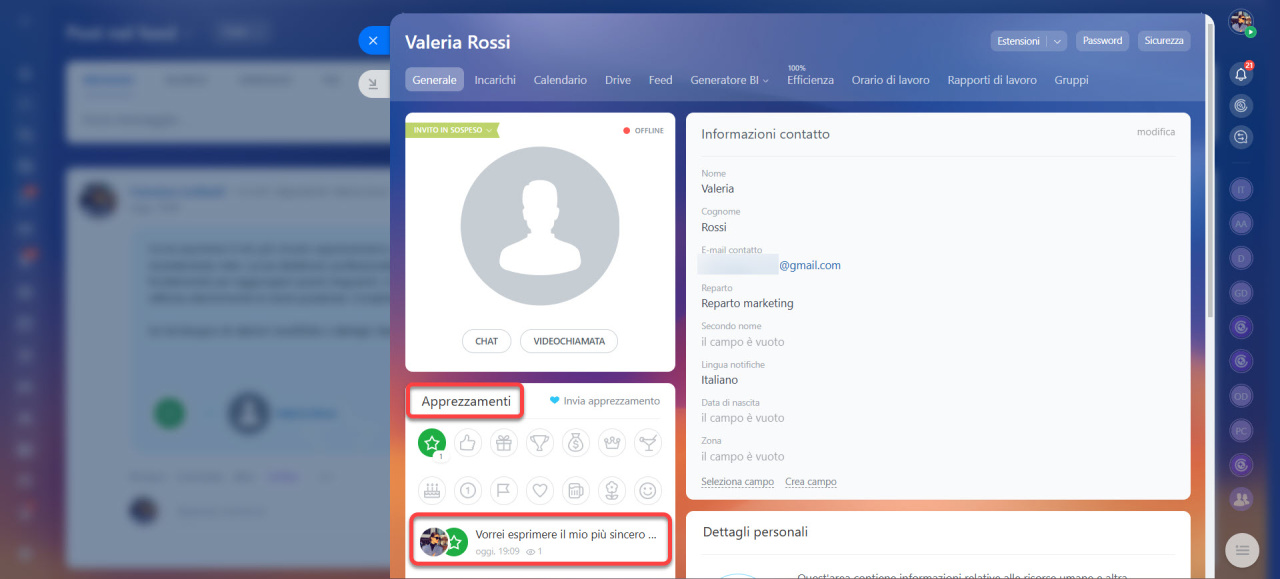Open the chat search icon below the spiral
Screen dimensions: 1280x579
[x=1241, y=137]
